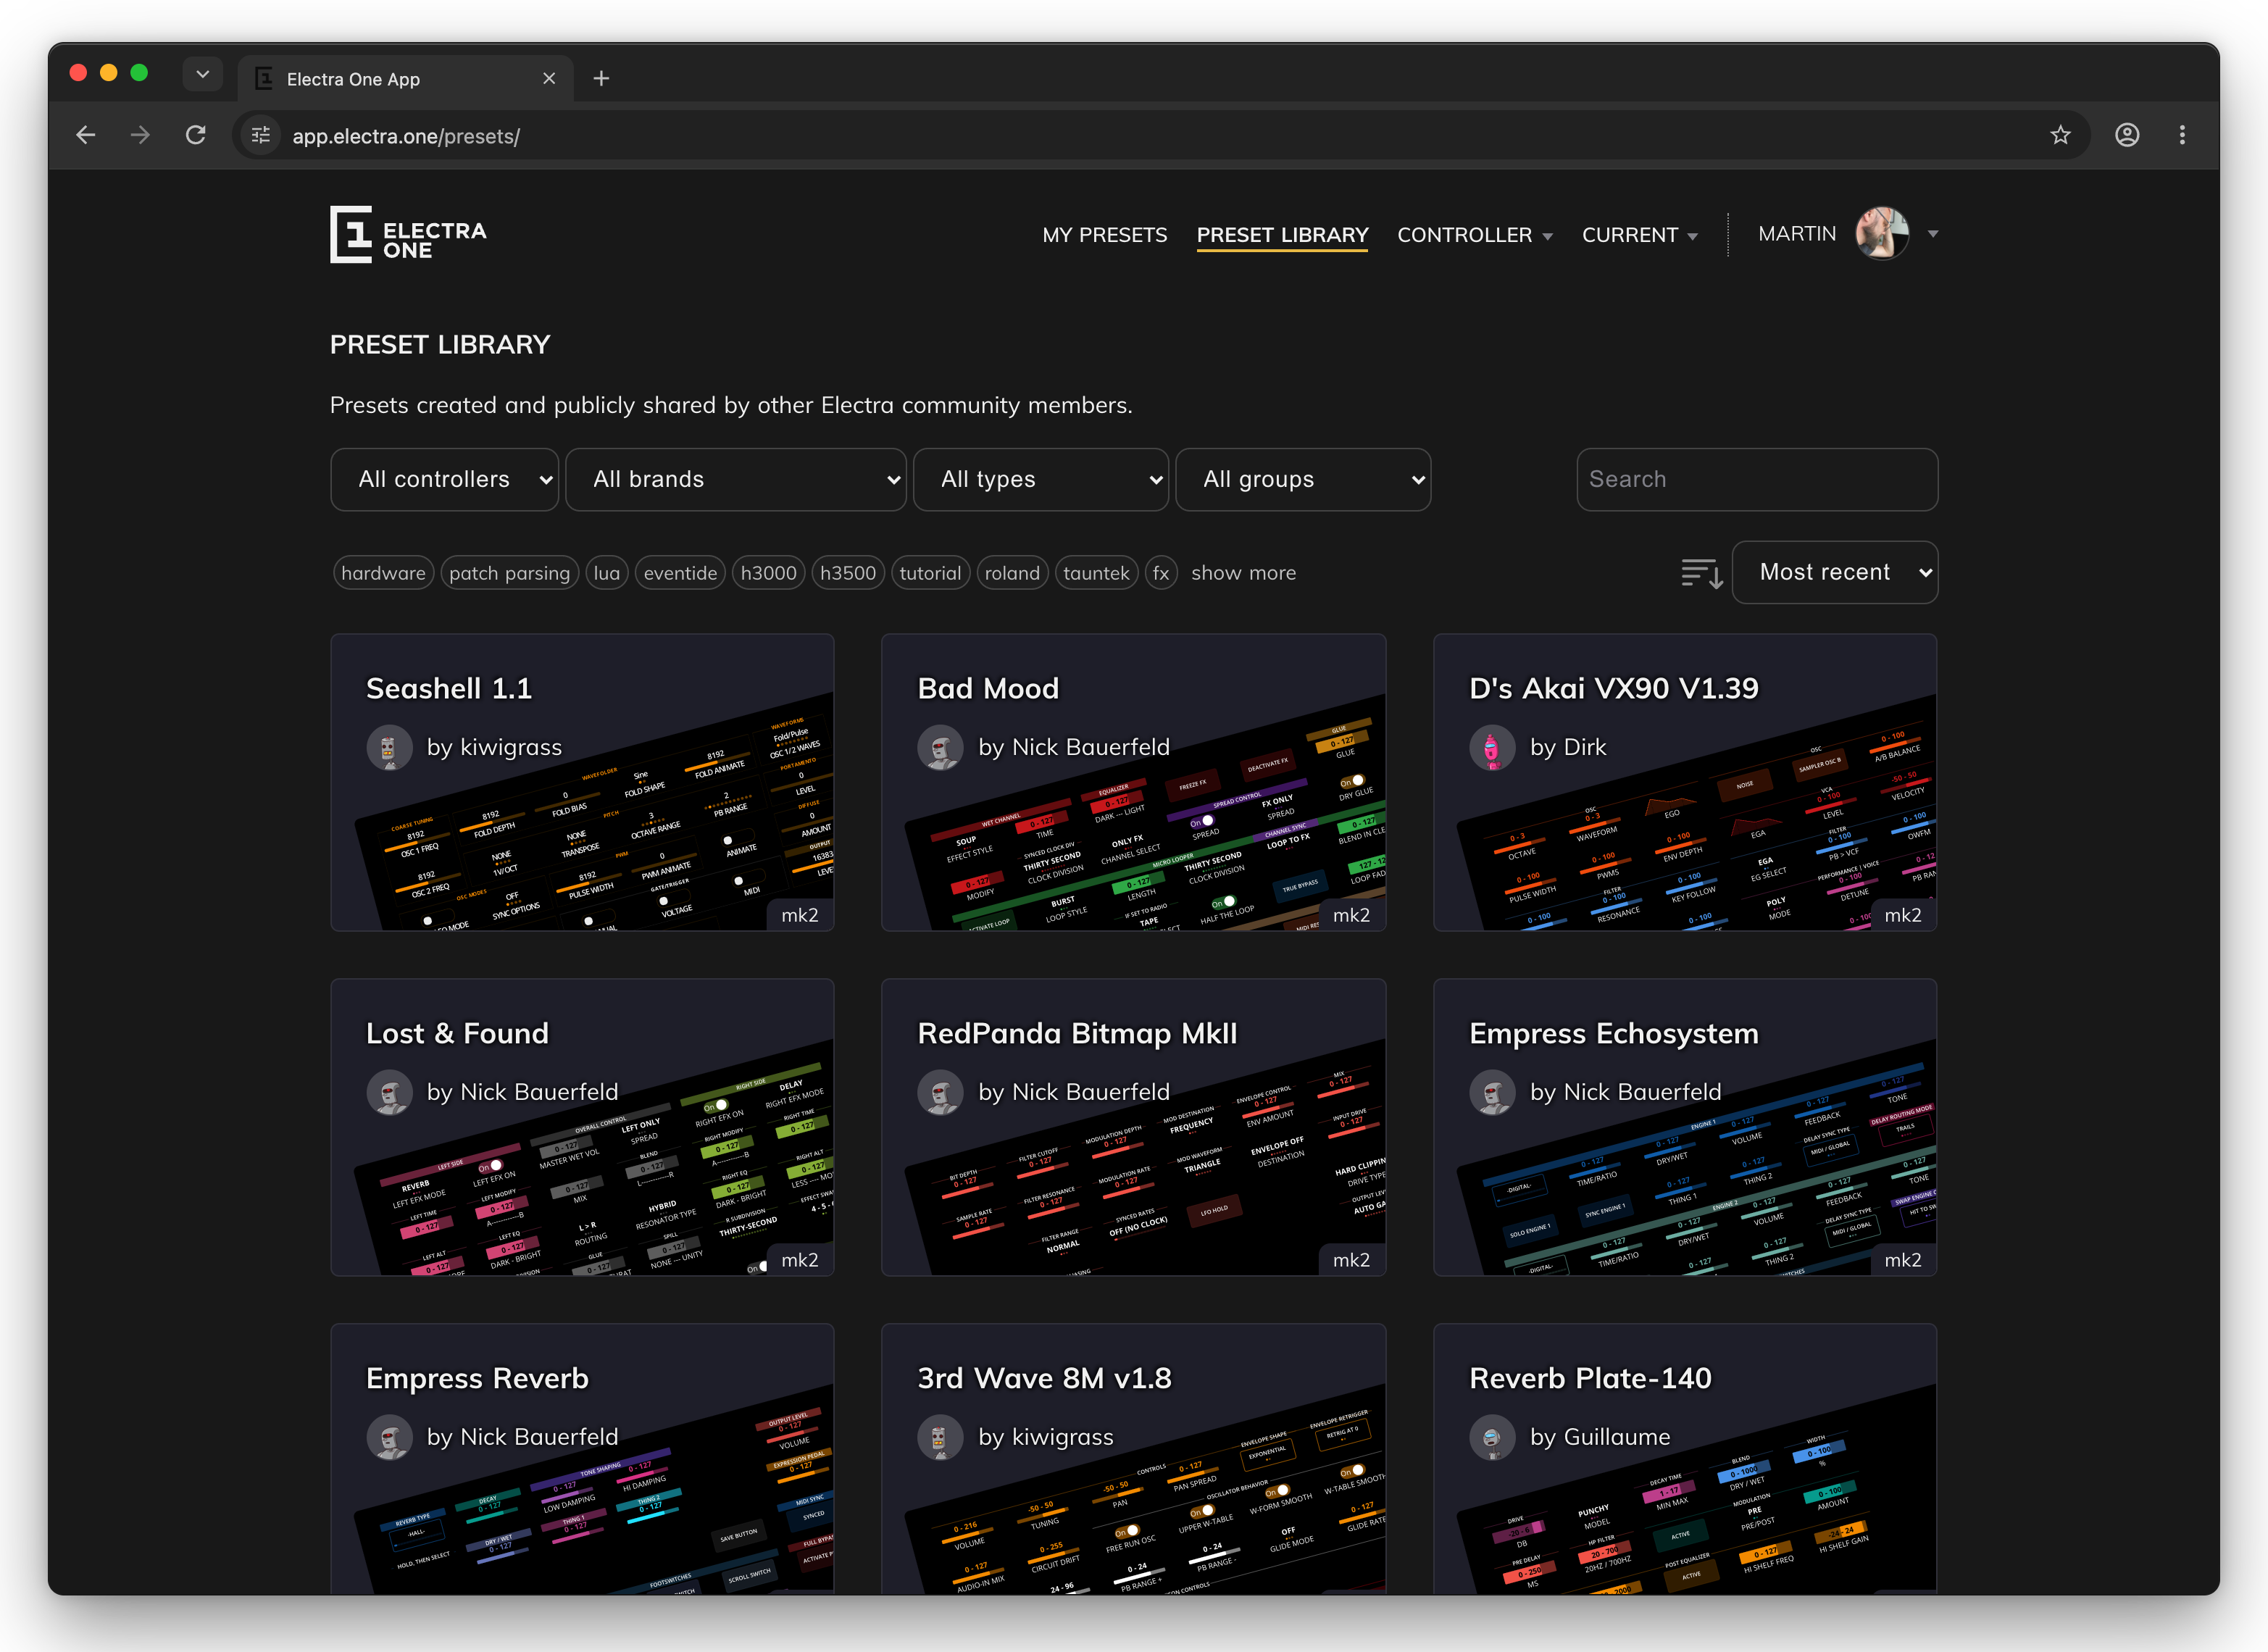Open the D's Akai VX90 V1.39 preset

(1685, 782)
